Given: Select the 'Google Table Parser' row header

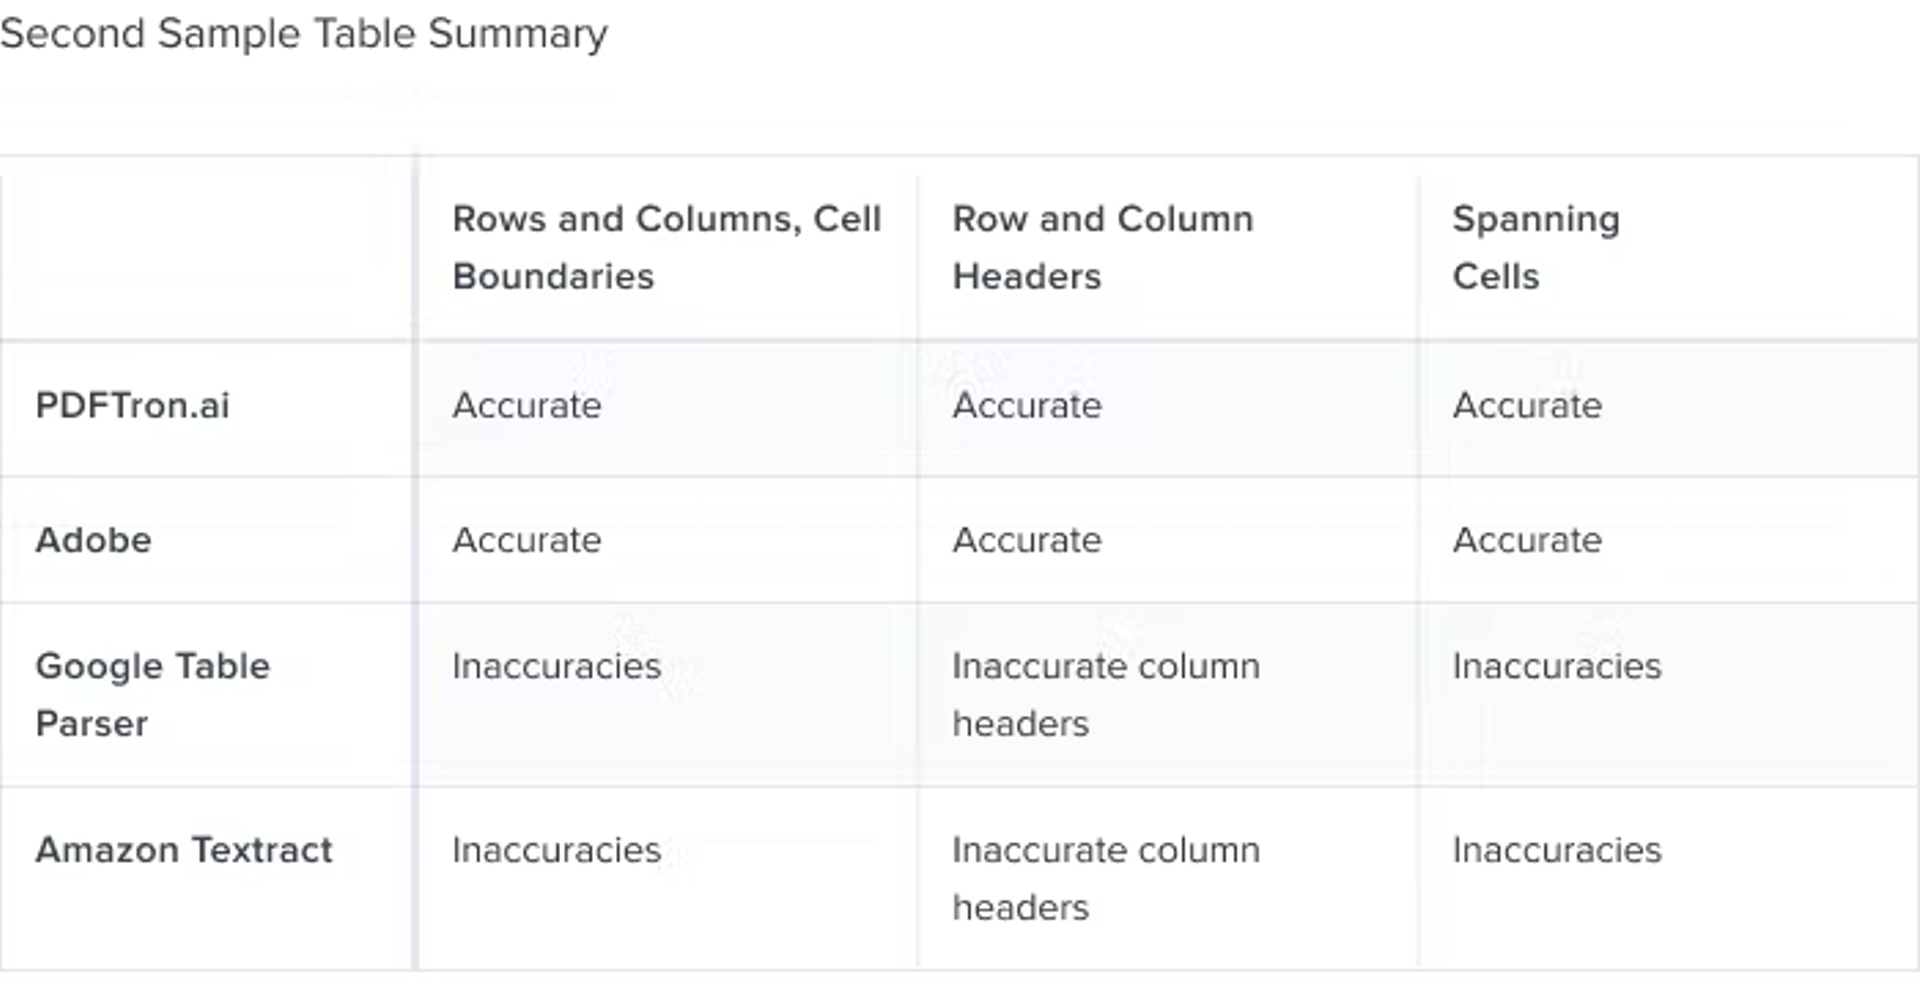Looking at the screenshot, I should (153, 694).
